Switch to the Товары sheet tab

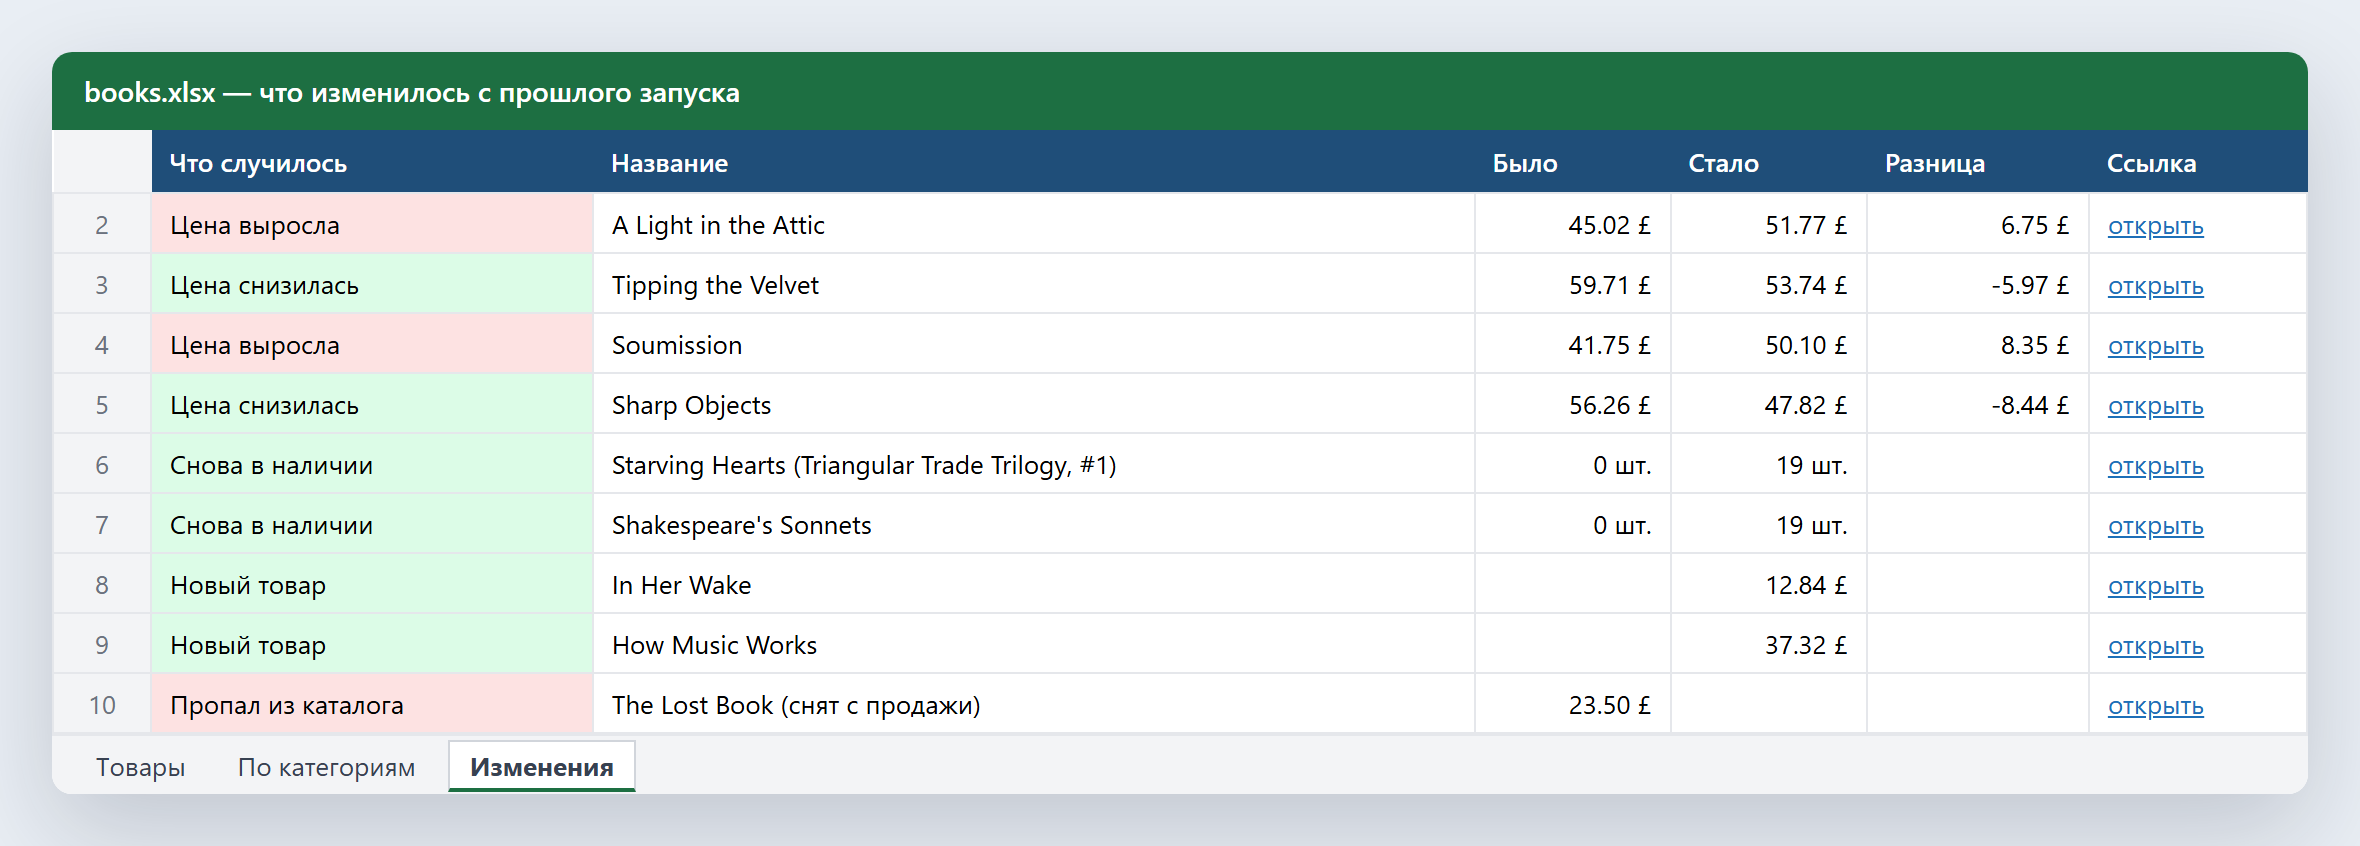tap(141, 767)
